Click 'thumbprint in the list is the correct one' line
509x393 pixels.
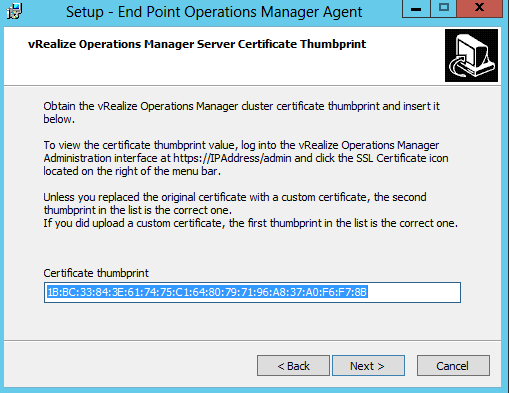click(x=138, y=210)
